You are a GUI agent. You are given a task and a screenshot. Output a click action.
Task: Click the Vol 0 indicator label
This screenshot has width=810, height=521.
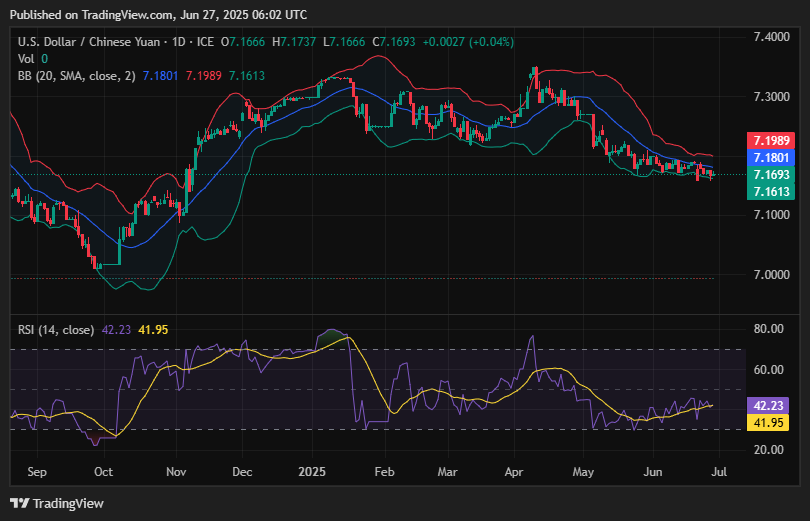pyautogui.click(x=33, y=59)
